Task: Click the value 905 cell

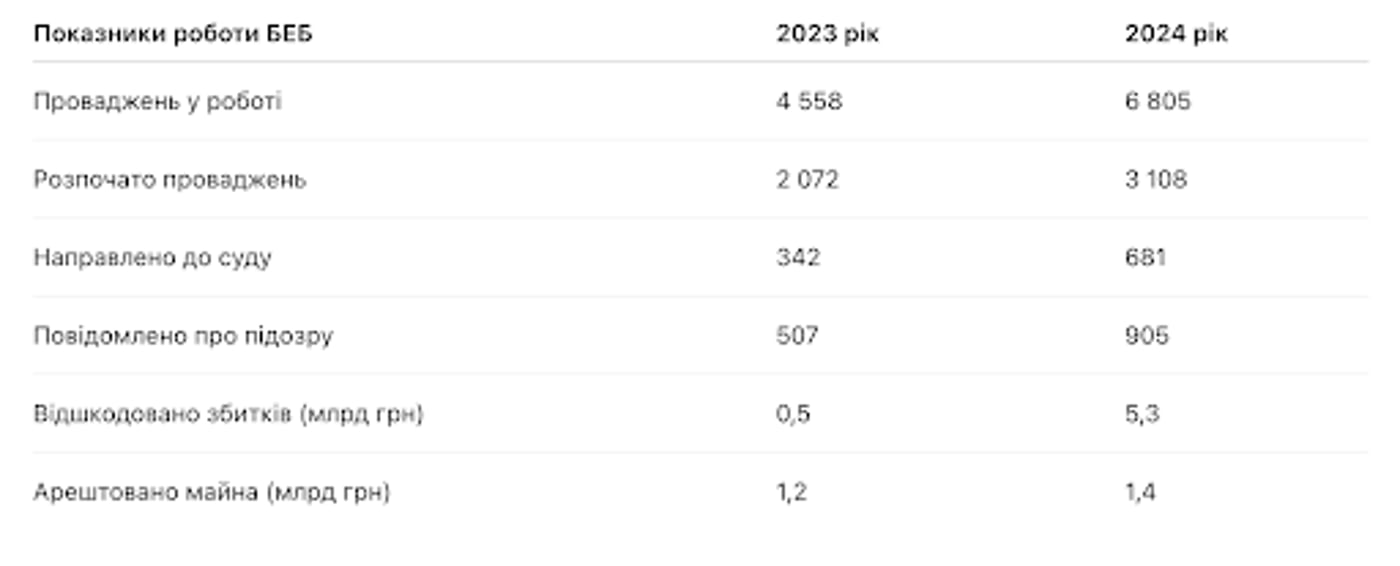Action: pos(1146,336)
